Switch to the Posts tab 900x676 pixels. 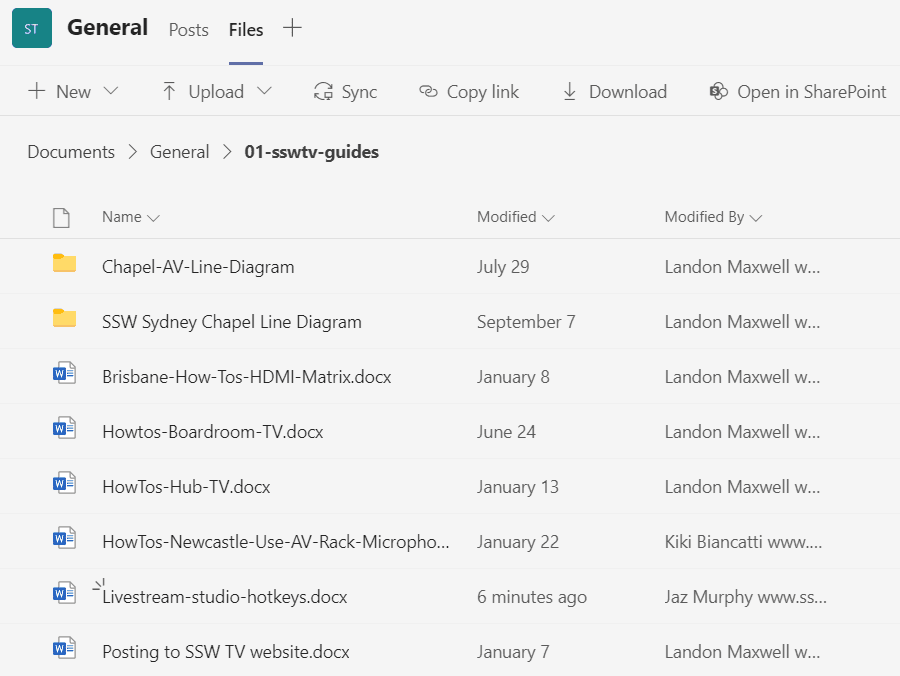(x=188, y=30)
